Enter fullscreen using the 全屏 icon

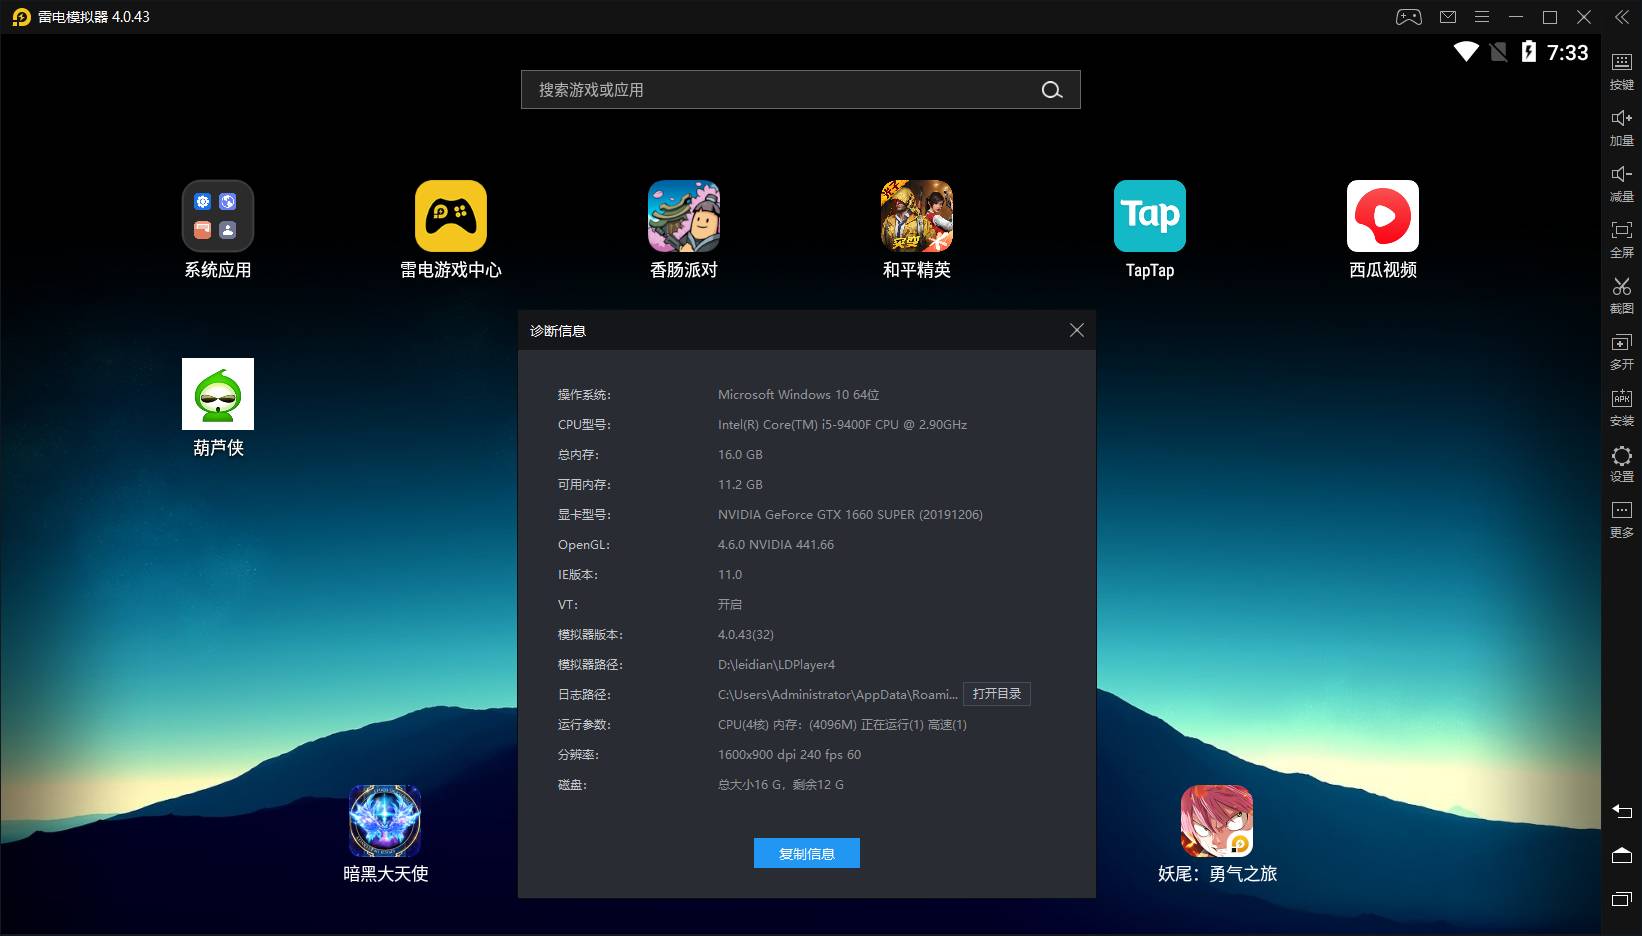[x=1621, y=238]
